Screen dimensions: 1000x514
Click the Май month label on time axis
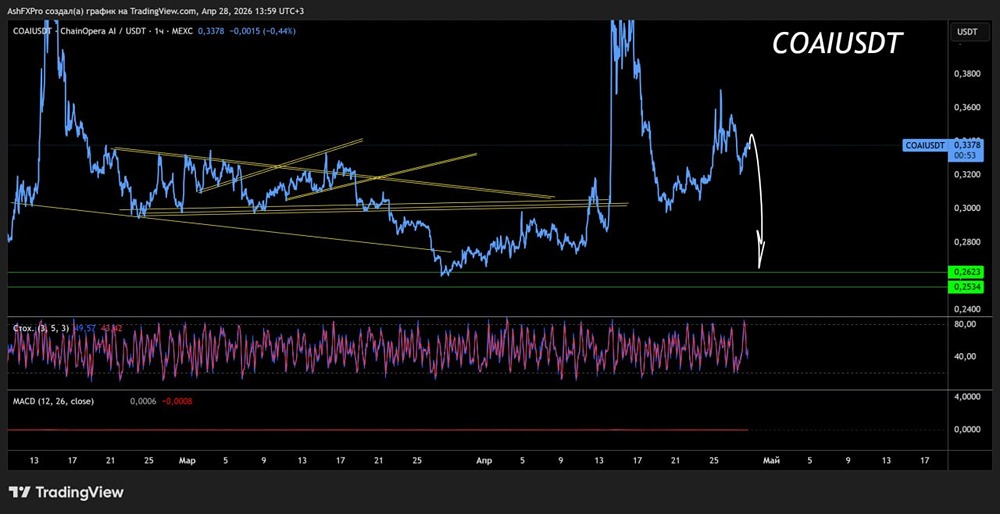pos(772,460)
